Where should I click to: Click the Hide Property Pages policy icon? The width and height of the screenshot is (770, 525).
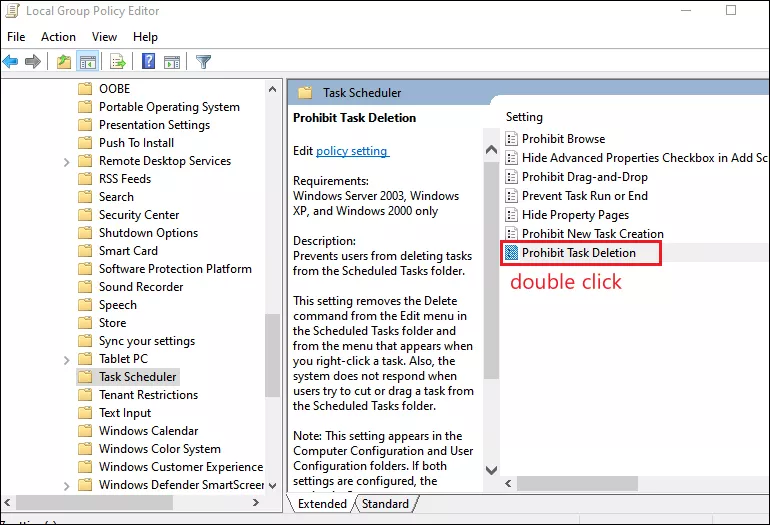(x=511, y=215)
